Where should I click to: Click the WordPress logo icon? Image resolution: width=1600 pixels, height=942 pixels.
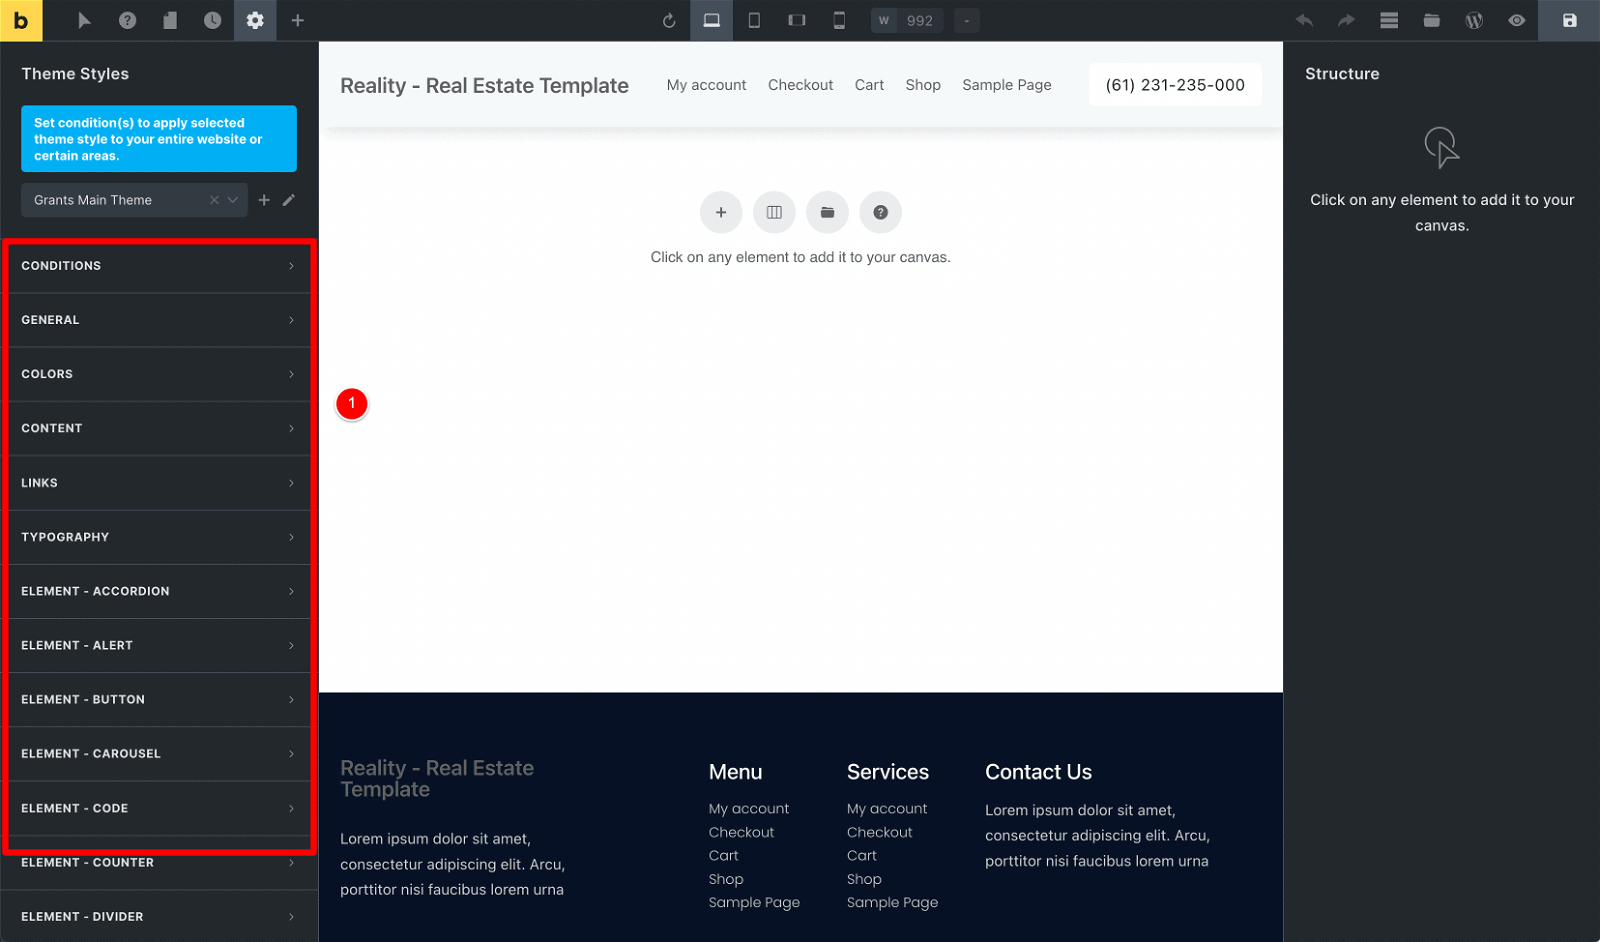click(1474, 20)
